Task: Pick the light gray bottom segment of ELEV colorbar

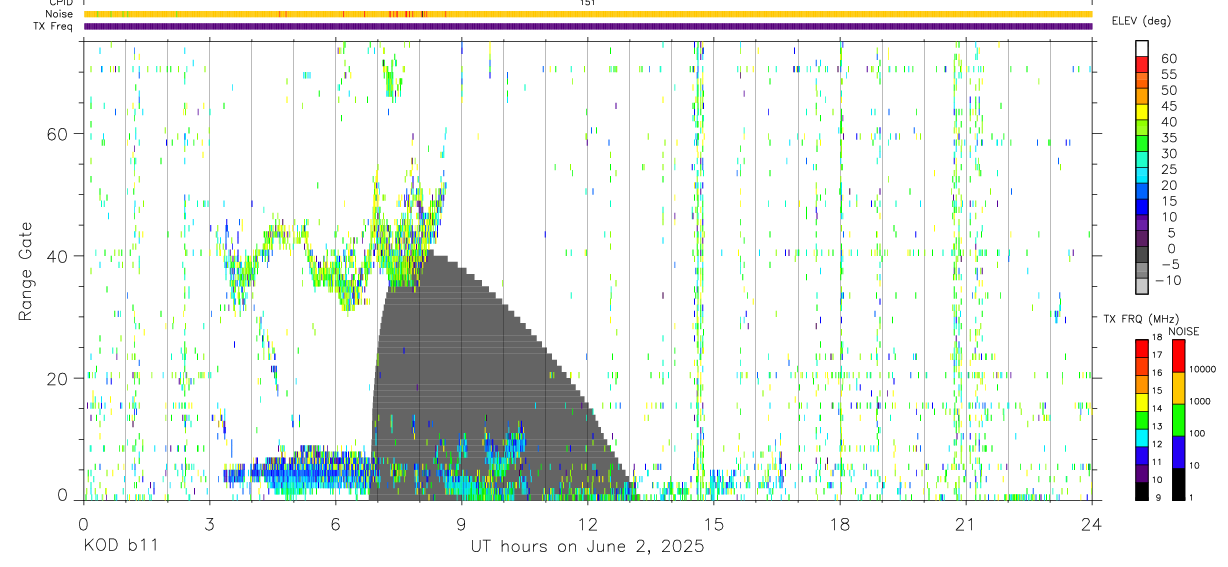Action: 1142,287
